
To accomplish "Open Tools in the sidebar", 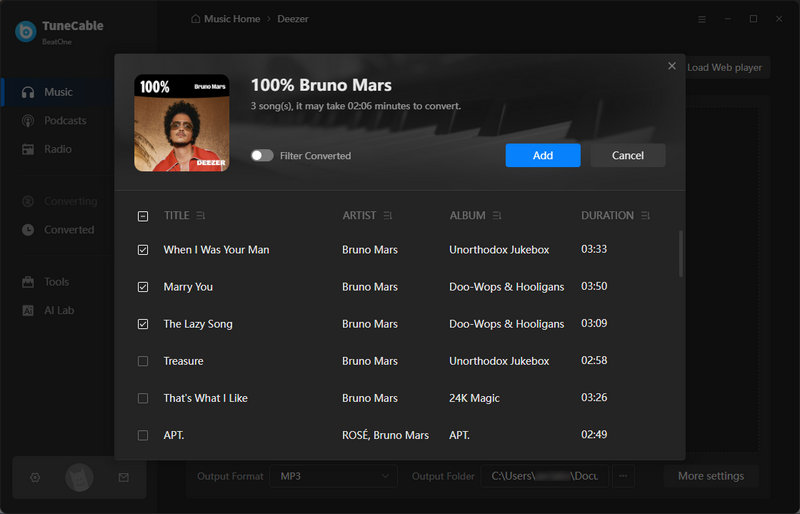I will pyautogui.click(x=56, y=282).
